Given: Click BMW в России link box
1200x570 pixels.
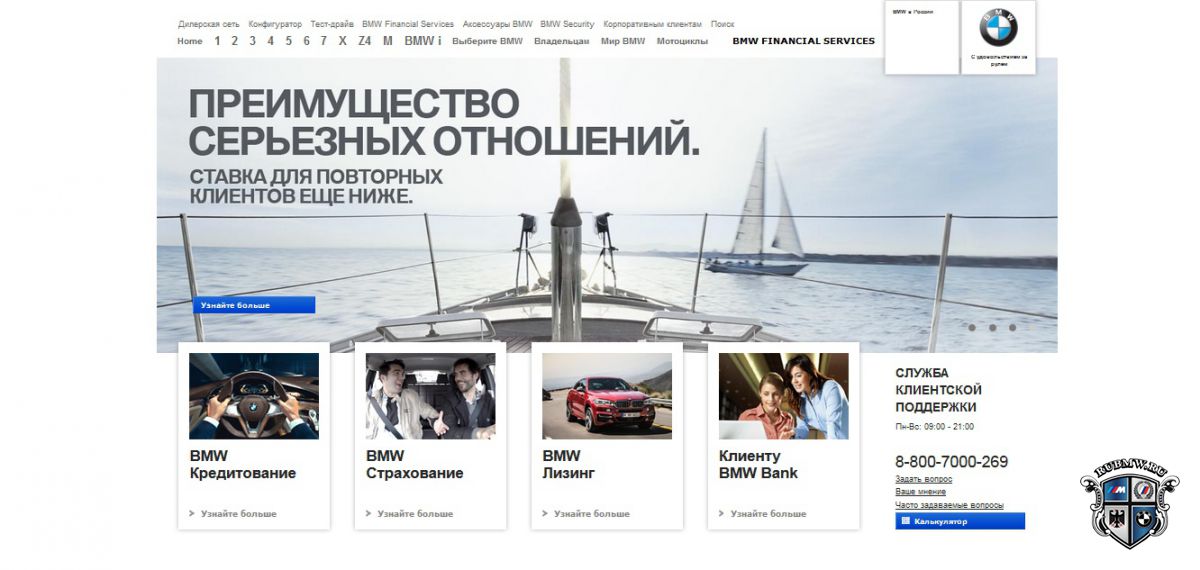Looking at the screenshot, I should 921,37.
